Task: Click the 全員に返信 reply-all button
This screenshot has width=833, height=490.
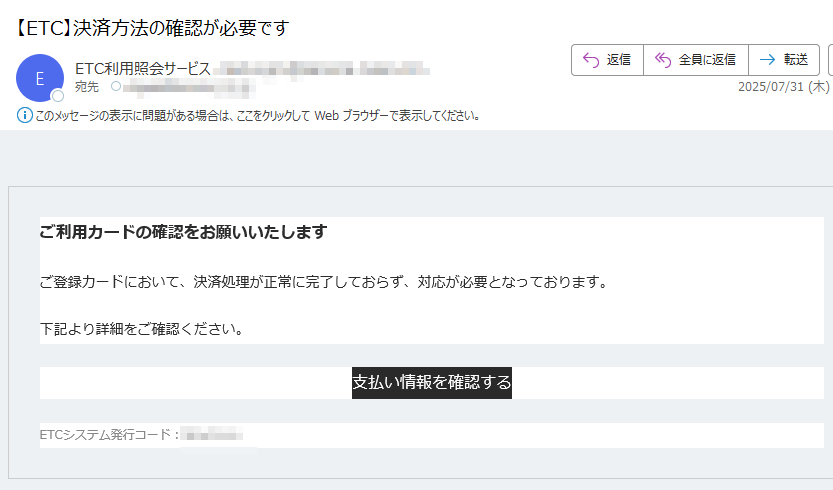Action: click(x=696, y=60)
